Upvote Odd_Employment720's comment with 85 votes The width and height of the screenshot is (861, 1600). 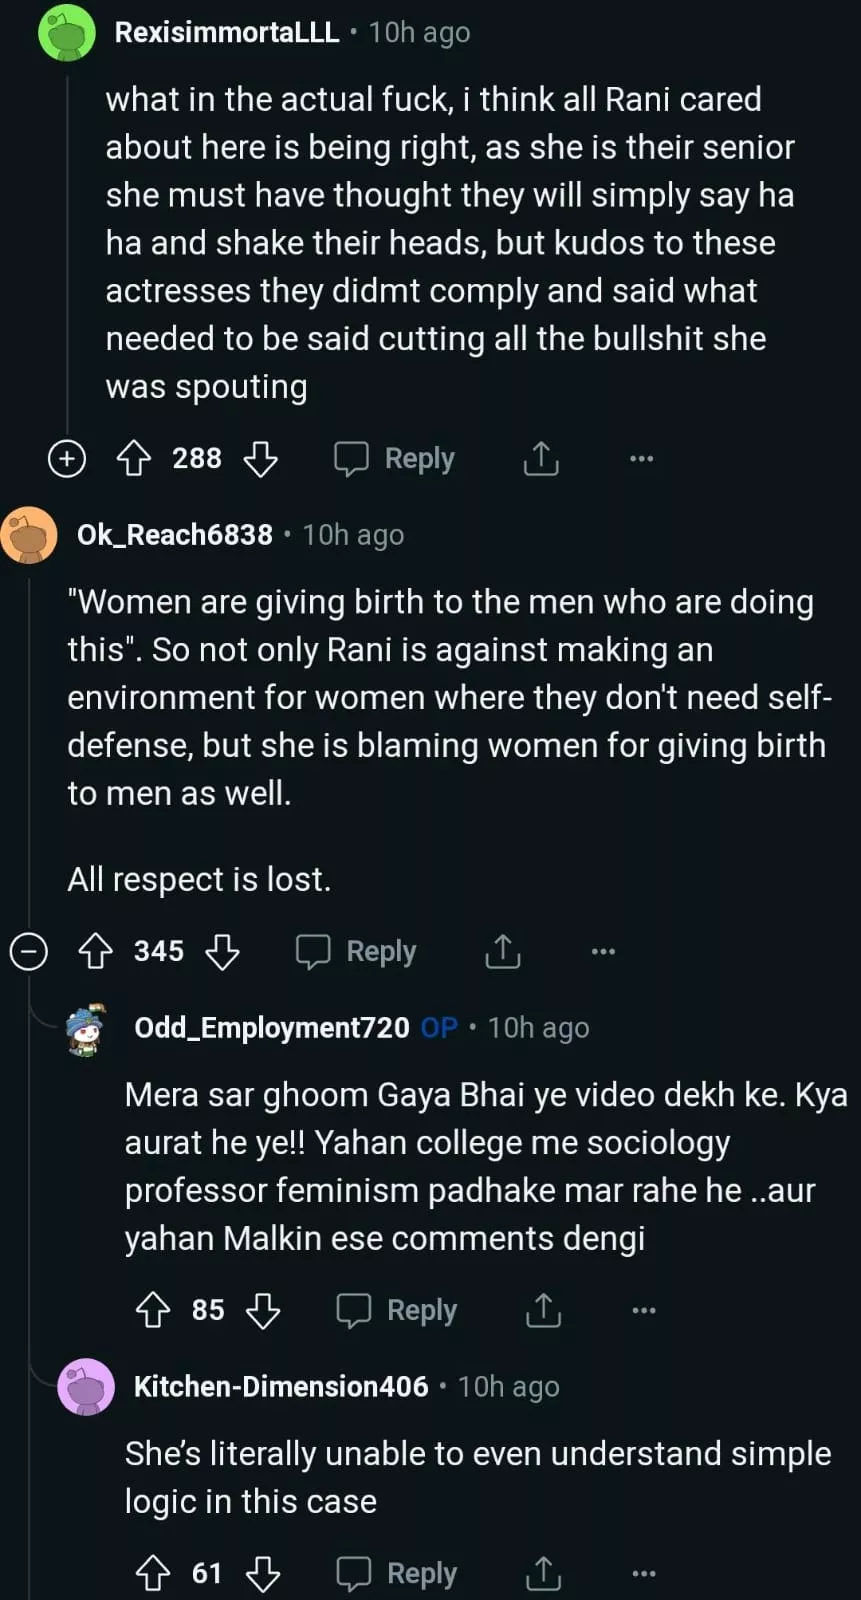(x=153, y=1310)
